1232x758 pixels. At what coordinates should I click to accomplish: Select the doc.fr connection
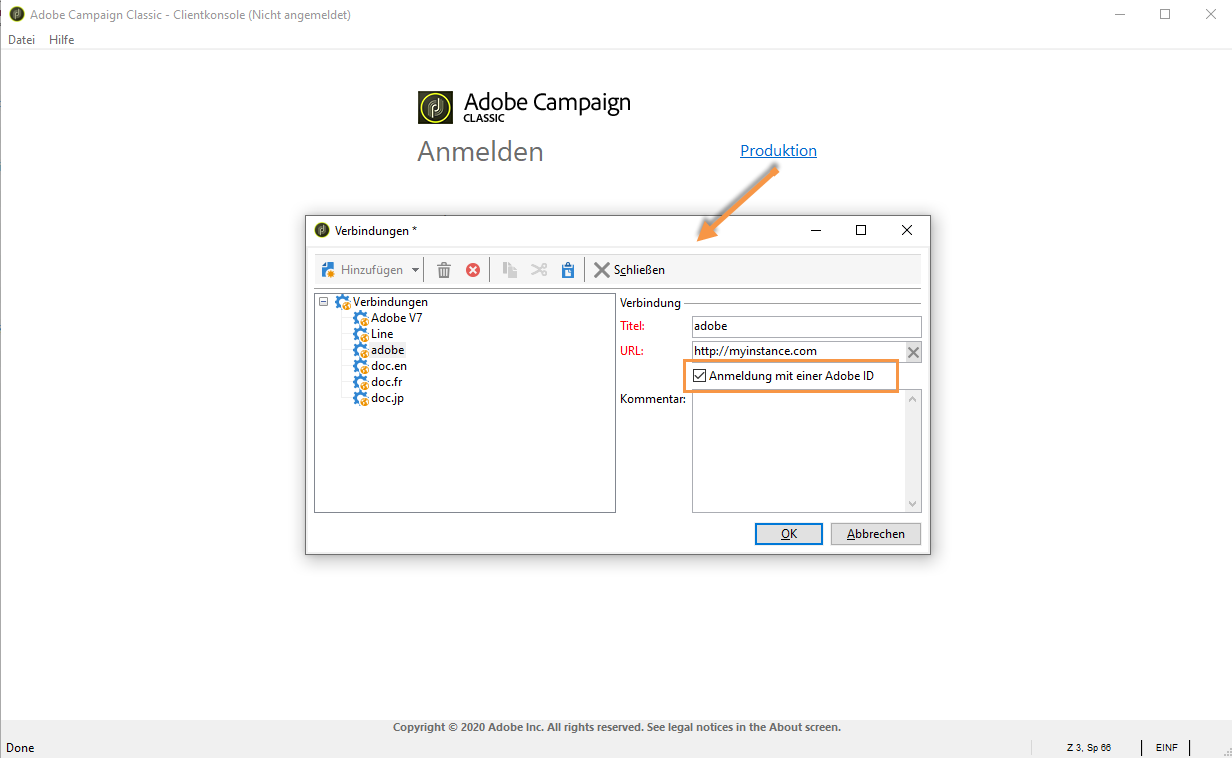coord(387,382)
